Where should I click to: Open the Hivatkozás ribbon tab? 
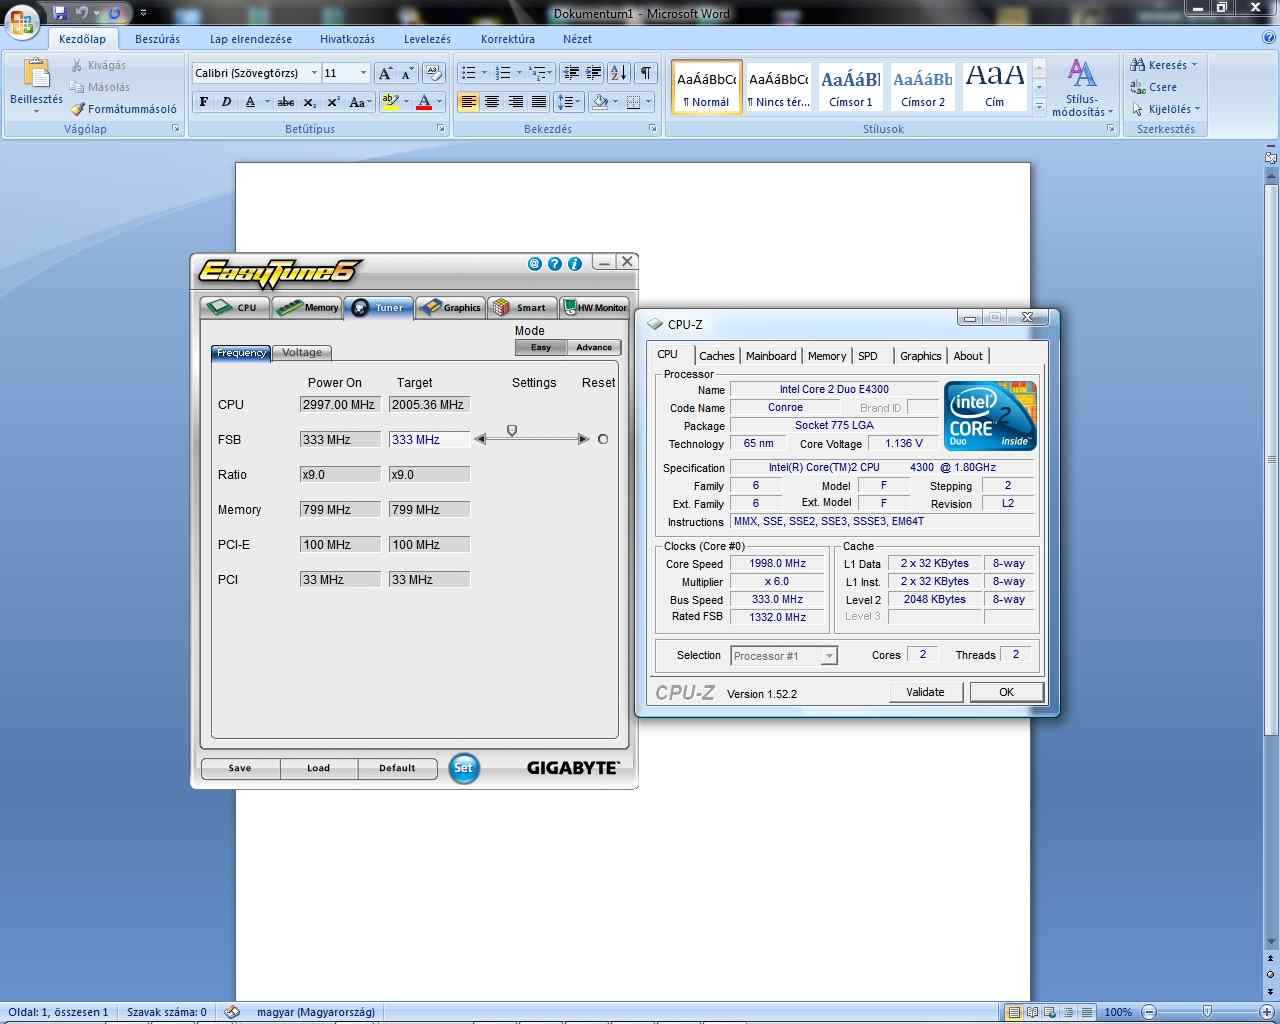point(347,39)
